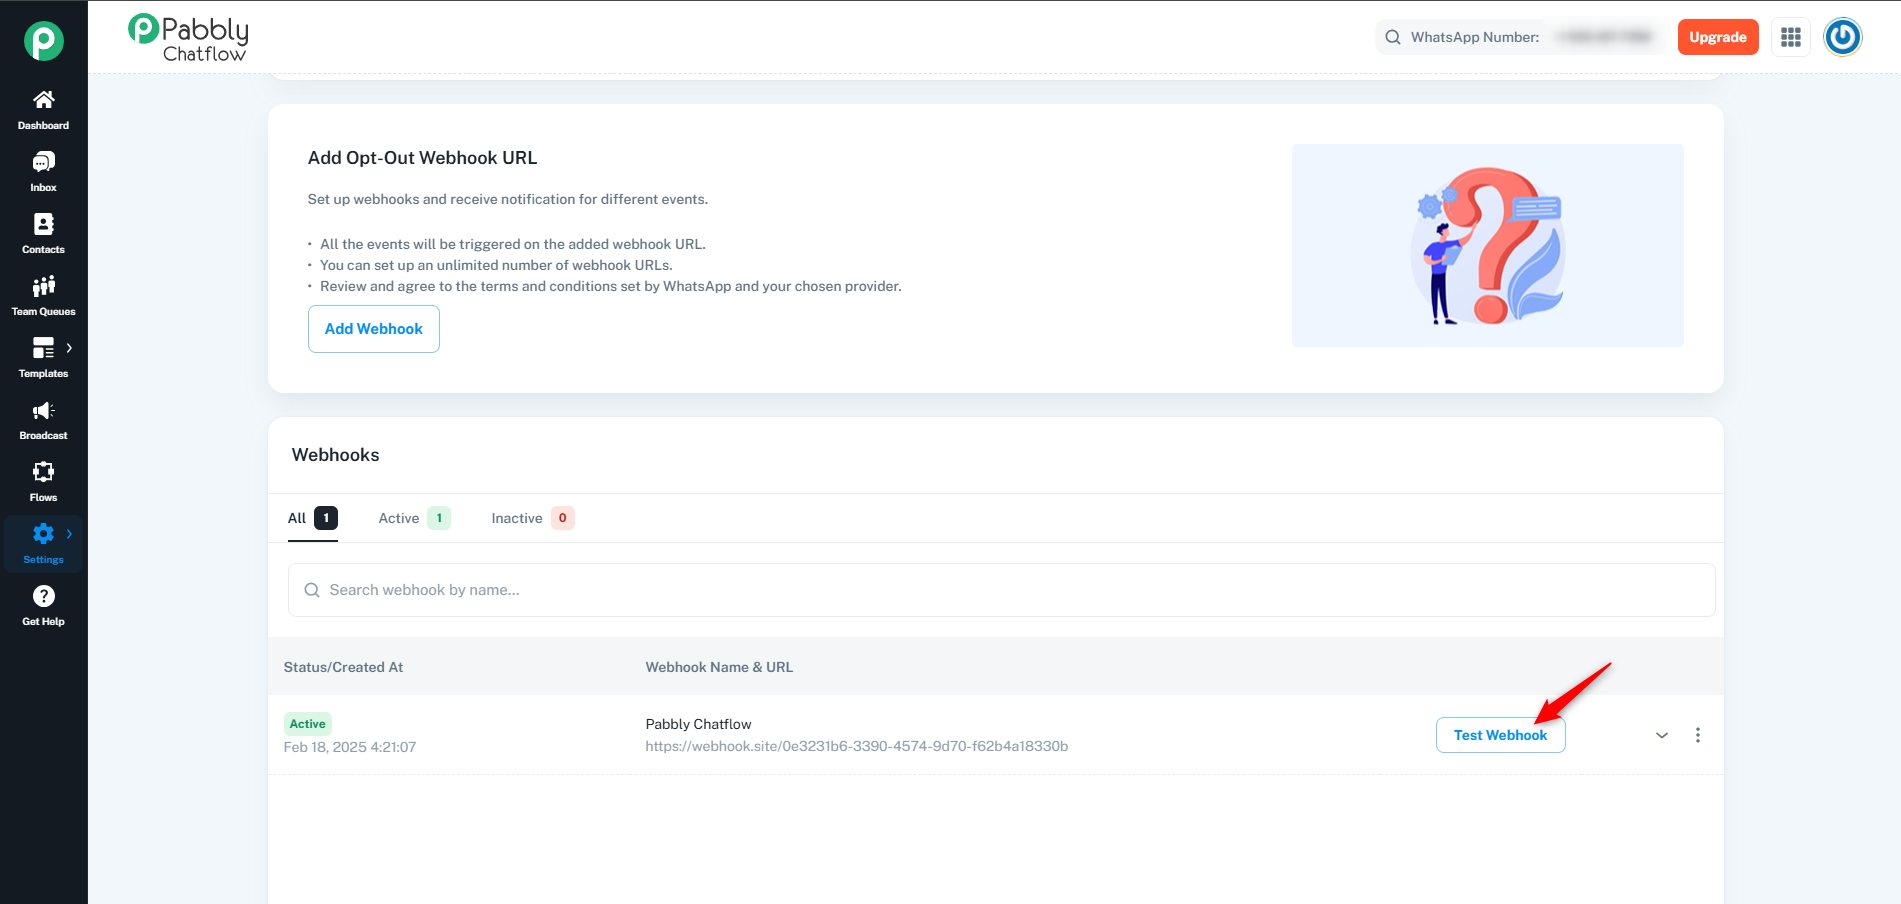Click the WhatsApp Number label in header
This screenshot has width=1901, height=904.
click(1475, 37)
